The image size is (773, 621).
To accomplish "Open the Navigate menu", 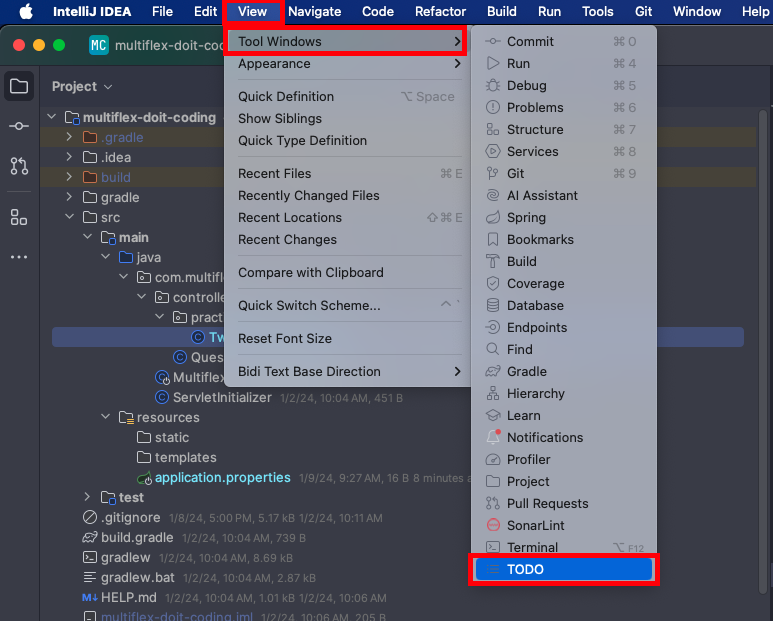I will [x=315, y=11].
